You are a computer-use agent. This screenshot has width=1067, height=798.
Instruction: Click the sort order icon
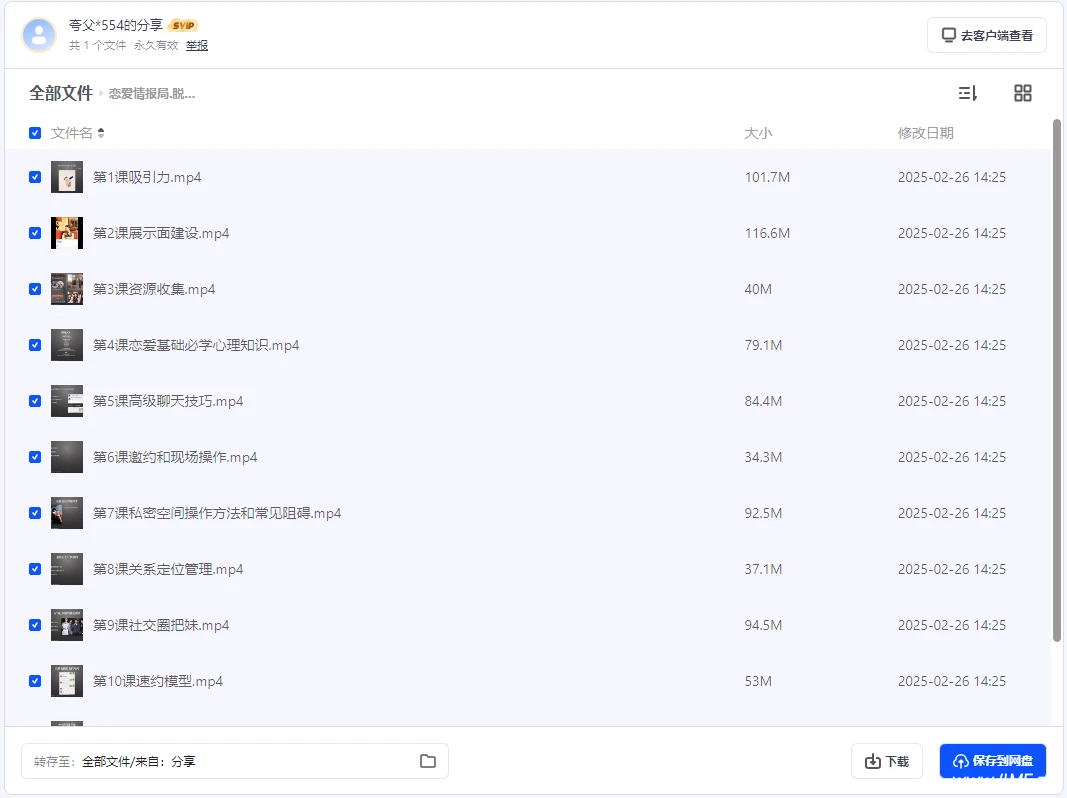[967, 93]
